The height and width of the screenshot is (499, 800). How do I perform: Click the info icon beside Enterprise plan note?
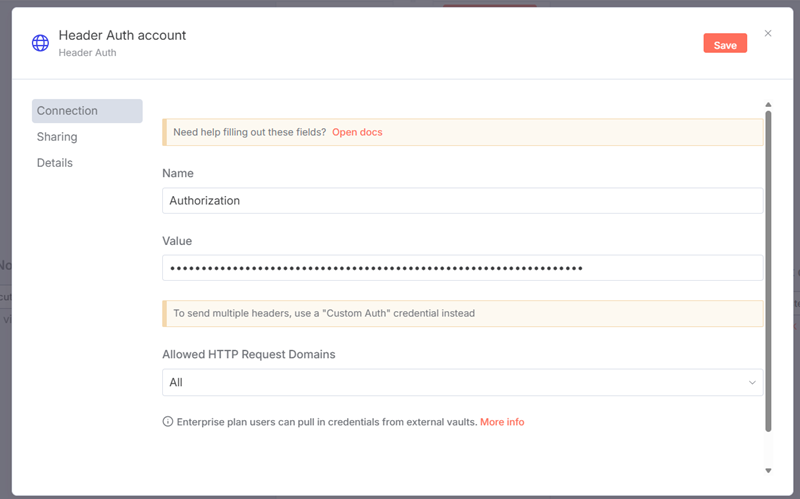[168, 422]
